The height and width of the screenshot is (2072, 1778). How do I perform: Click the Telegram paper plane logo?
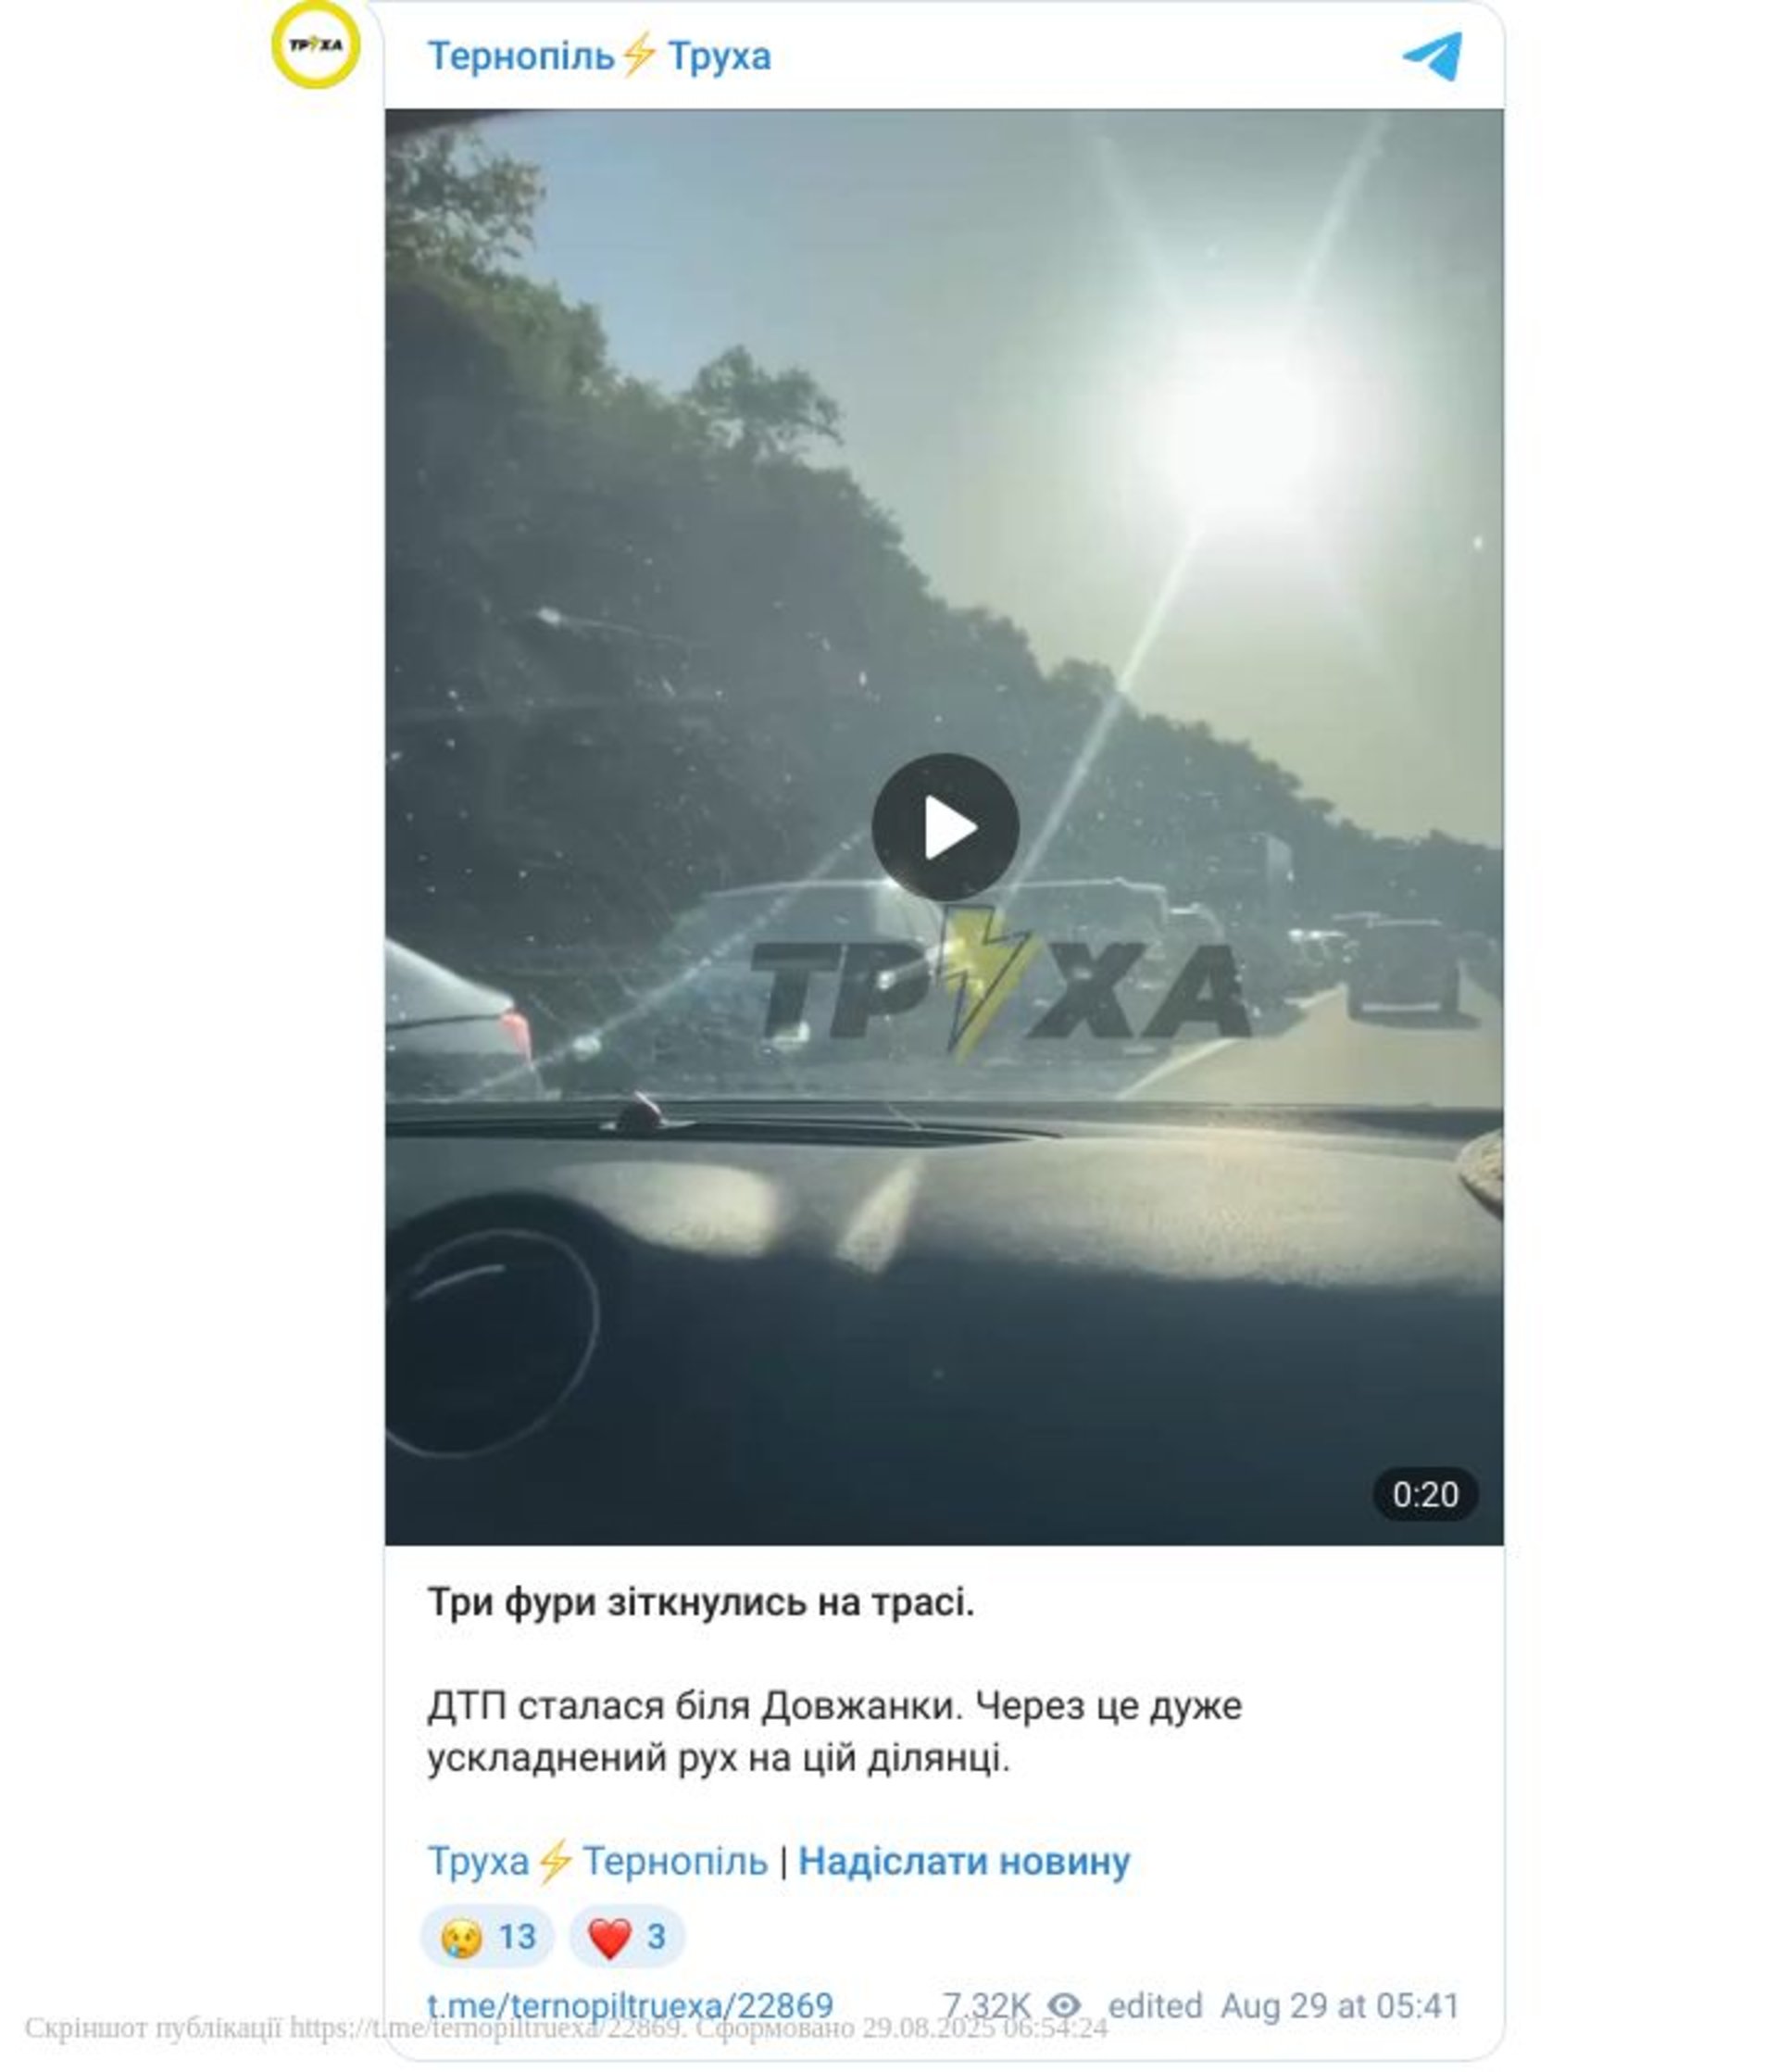[x=1432, y=56]
